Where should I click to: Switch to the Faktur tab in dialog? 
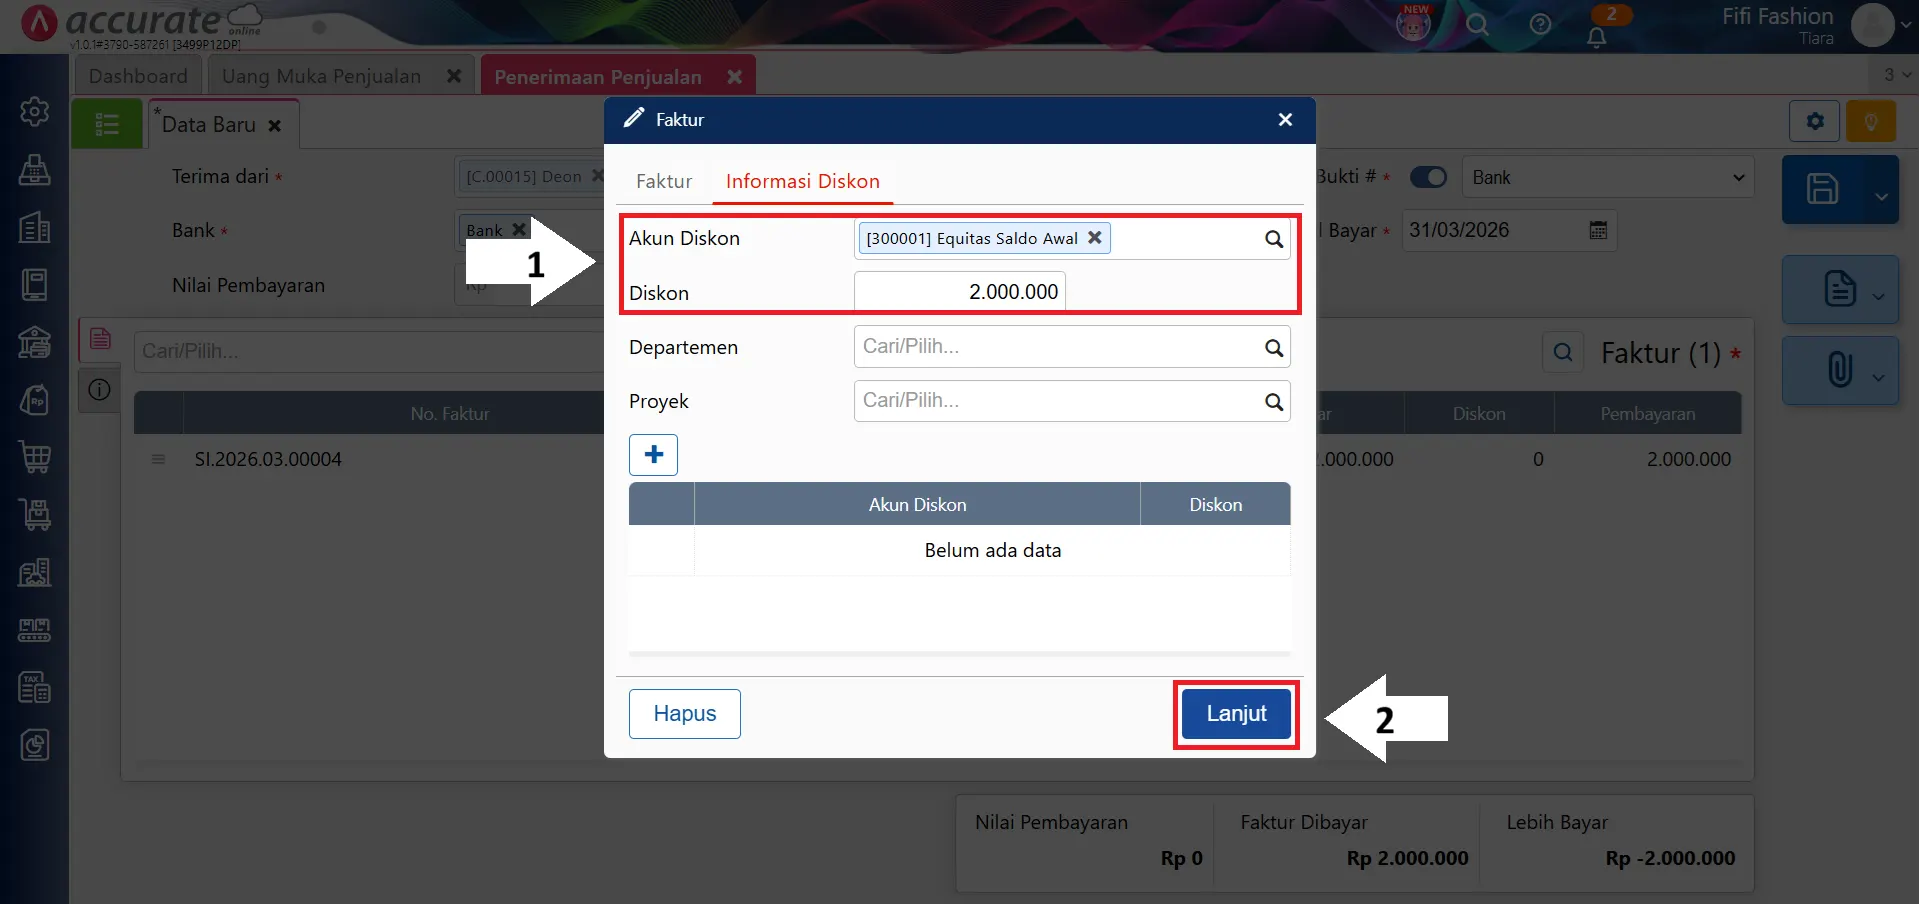pos(664,181)
